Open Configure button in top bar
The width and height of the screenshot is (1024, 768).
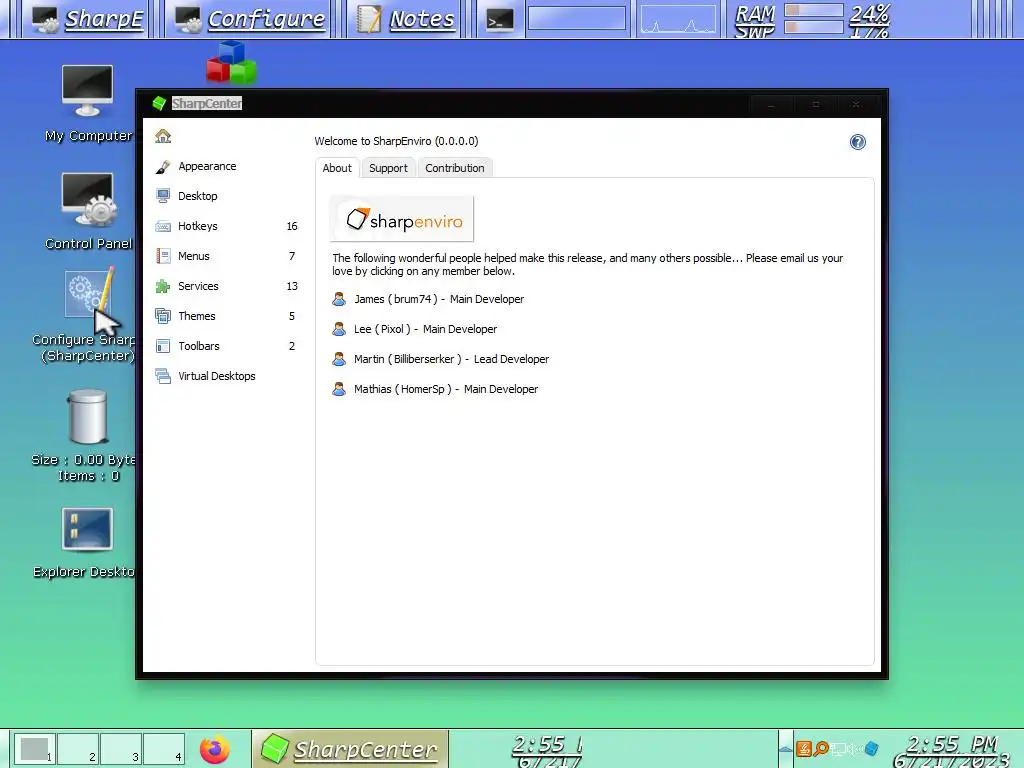[x=249, y=20]
